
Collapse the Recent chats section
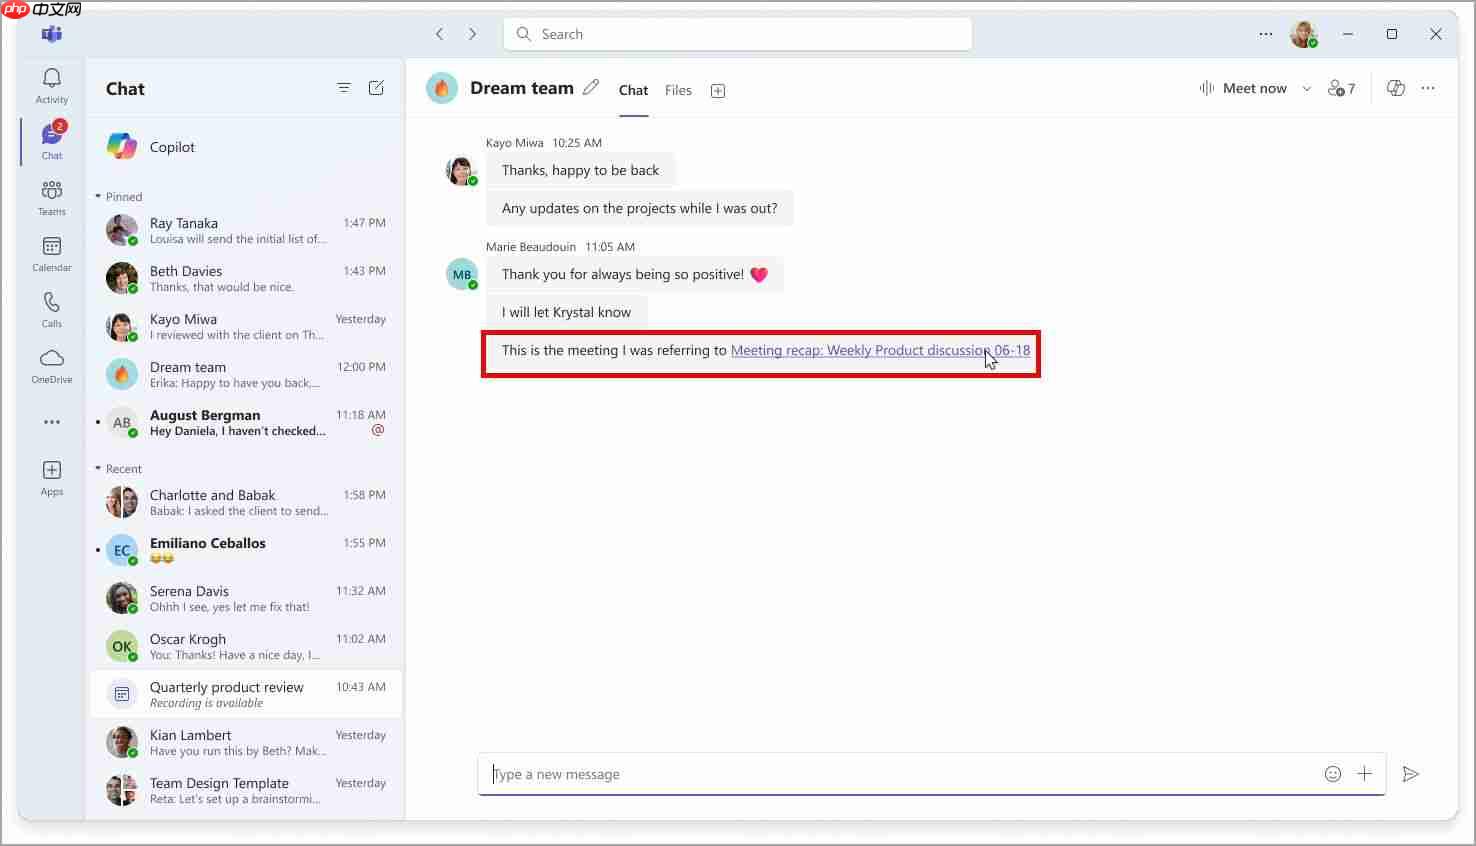98,469
